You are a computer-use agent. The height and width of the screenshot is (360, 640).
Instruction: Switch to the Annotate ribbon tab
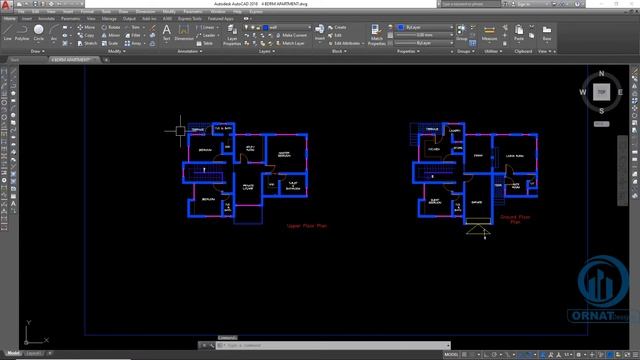pos(46,18)
